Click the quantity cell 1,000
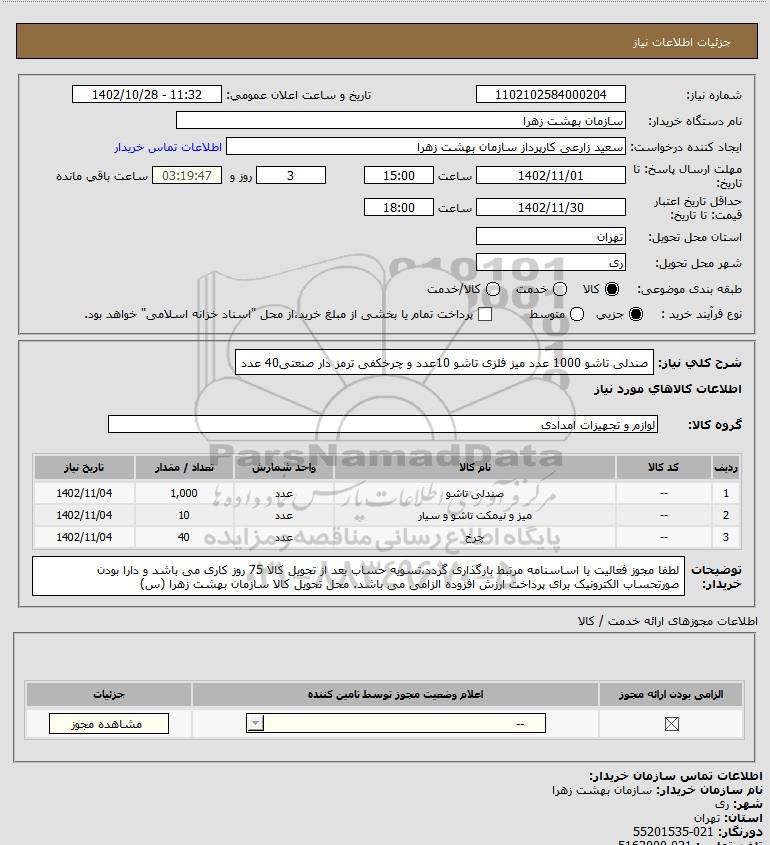This screenshot has width=770, height=845. [x=184, y=493]
